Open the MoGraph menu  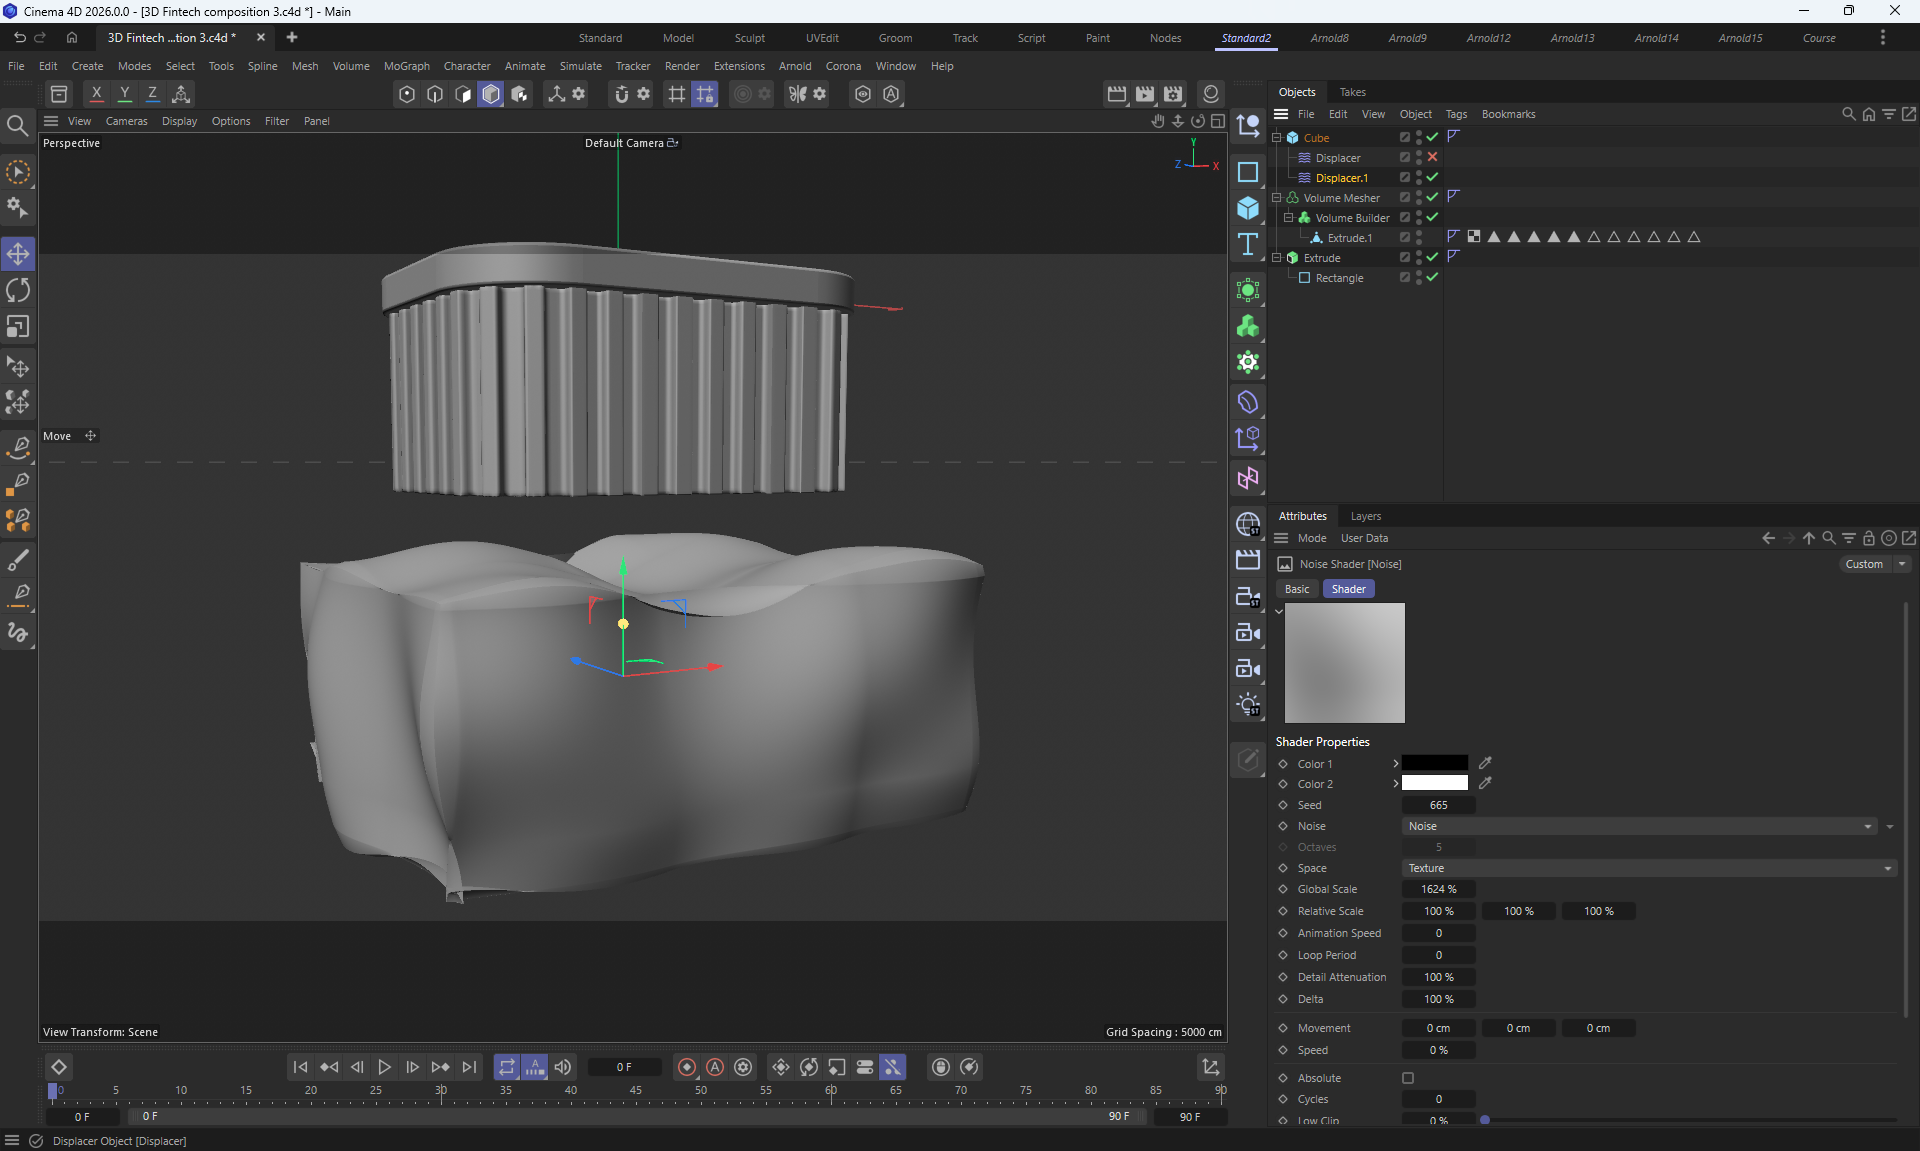point(406,66)
